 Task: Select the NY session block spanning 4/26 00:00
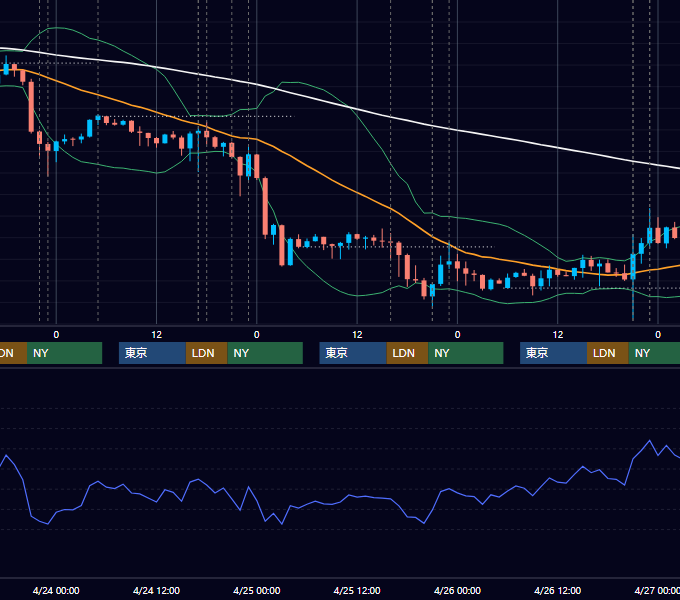tap(466, 353)
